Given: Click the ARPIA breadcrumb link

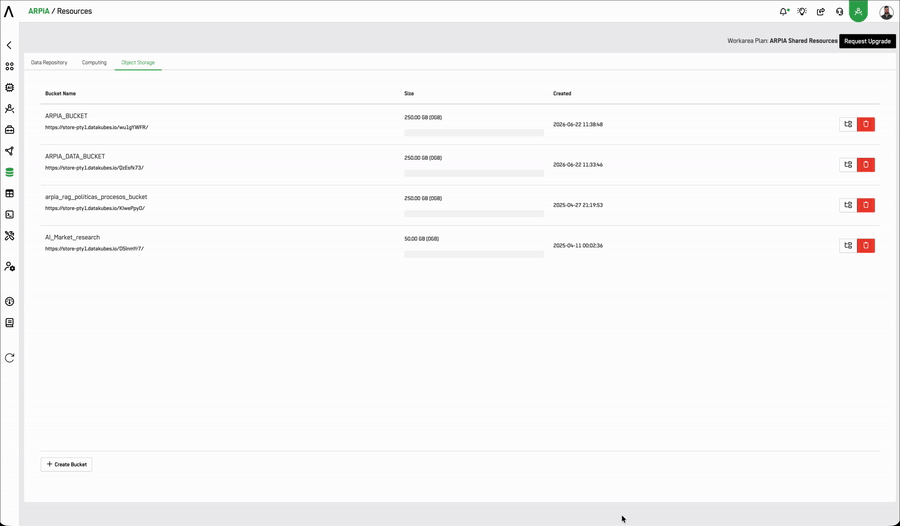Looking at the screenshot, I should click(x=39, y=11).
